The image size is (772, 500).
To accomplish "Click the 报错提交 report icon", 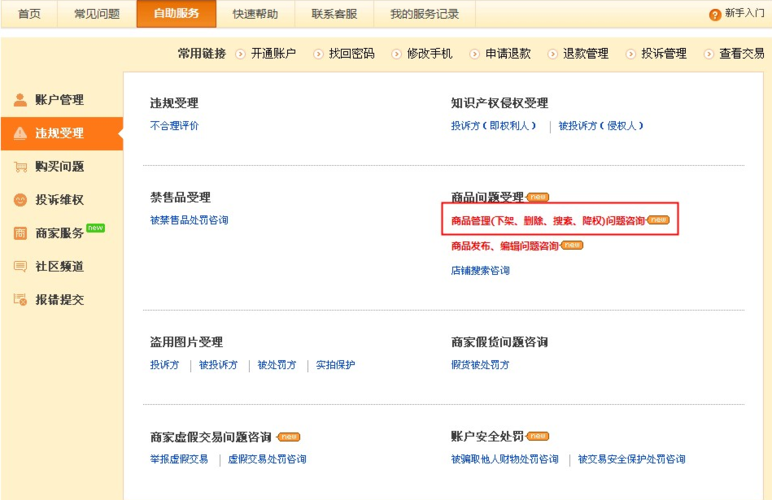I will (x=20, y=300).
